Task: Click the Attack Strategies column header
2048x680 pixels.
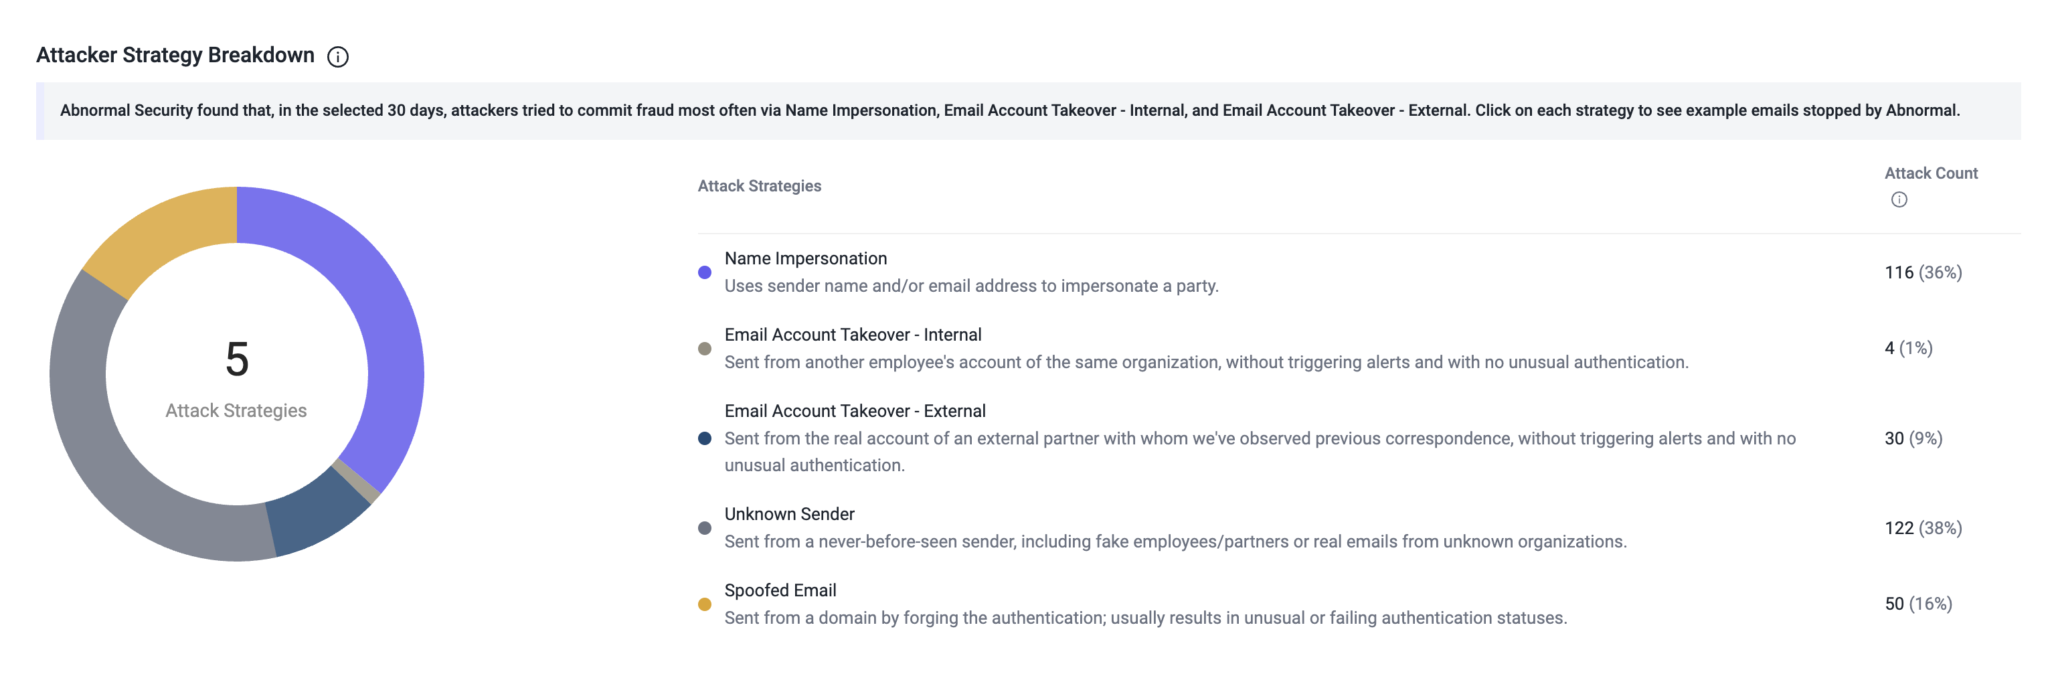Action: pyautogui.click(x=760, y=186)
